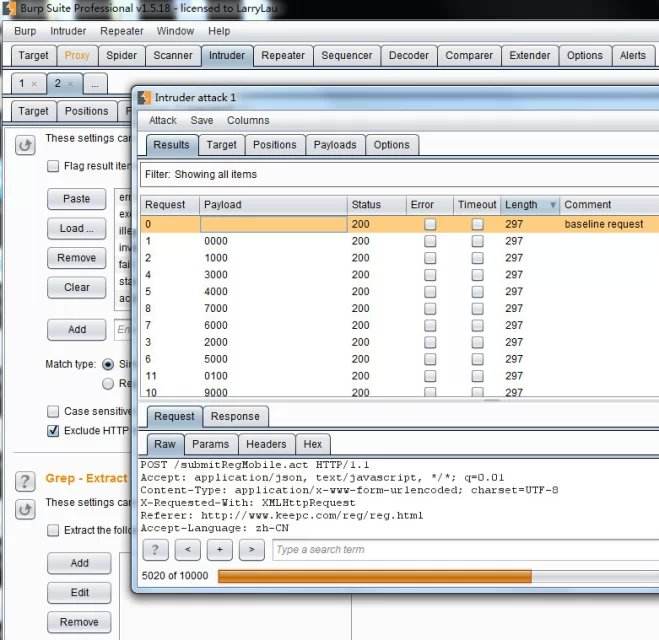
Task: Sort results by Error column header
Action: tap(430, 205)
